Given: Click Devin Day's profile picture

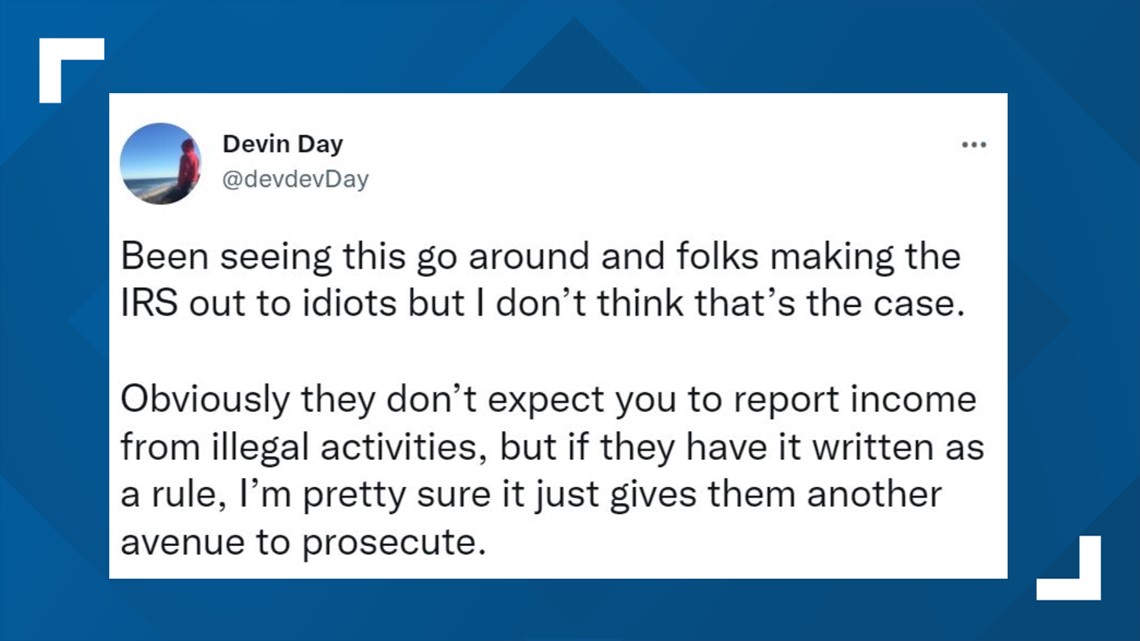Looking at the screenshot, I should 161,164.
